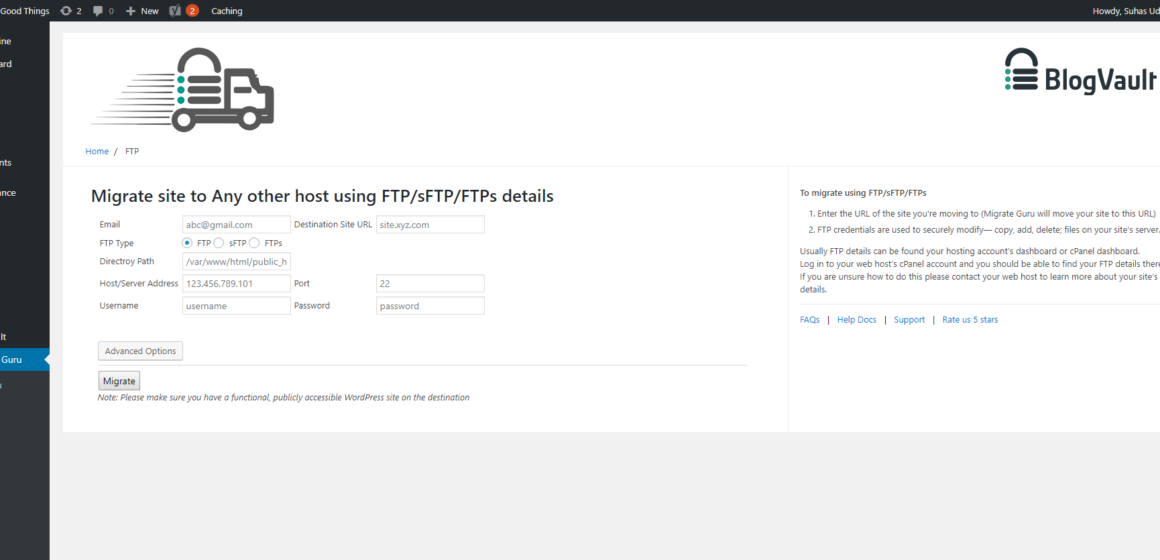Go to Home breadcrumb link
Viewport: 1160px width, 560px height.
coord(97,151)
